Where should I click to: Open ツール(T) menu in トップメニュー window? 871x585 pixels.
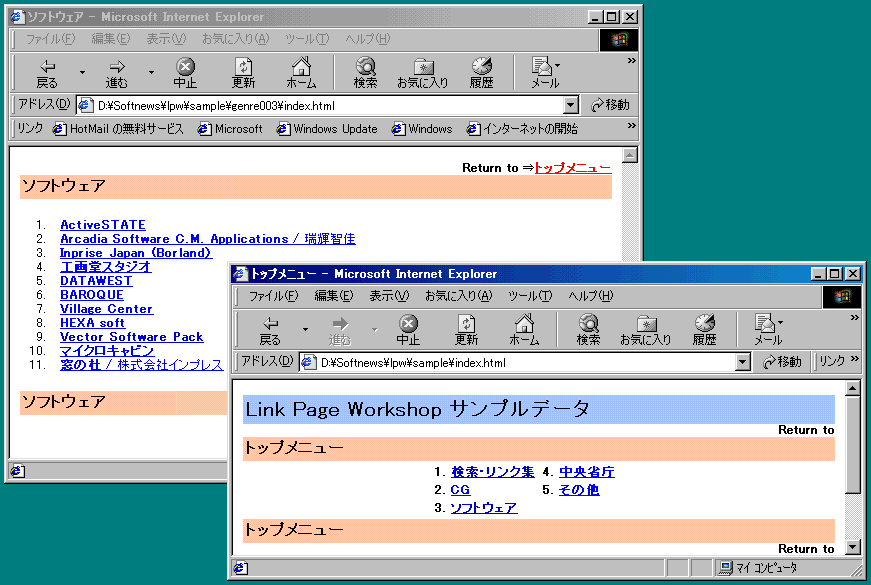coord(529,296)
